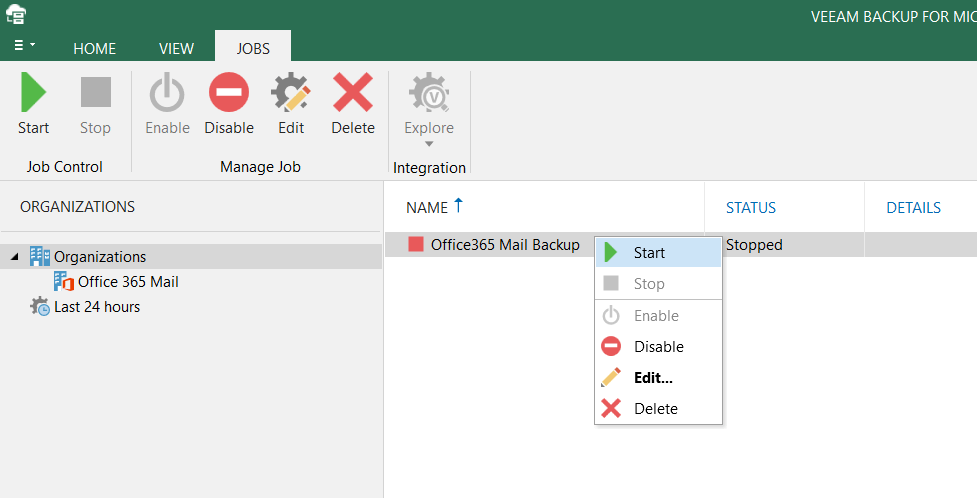Click the Enable power icon in ribbon
The width and height of the screenshot is (977, 498).
tap(167, 94)
